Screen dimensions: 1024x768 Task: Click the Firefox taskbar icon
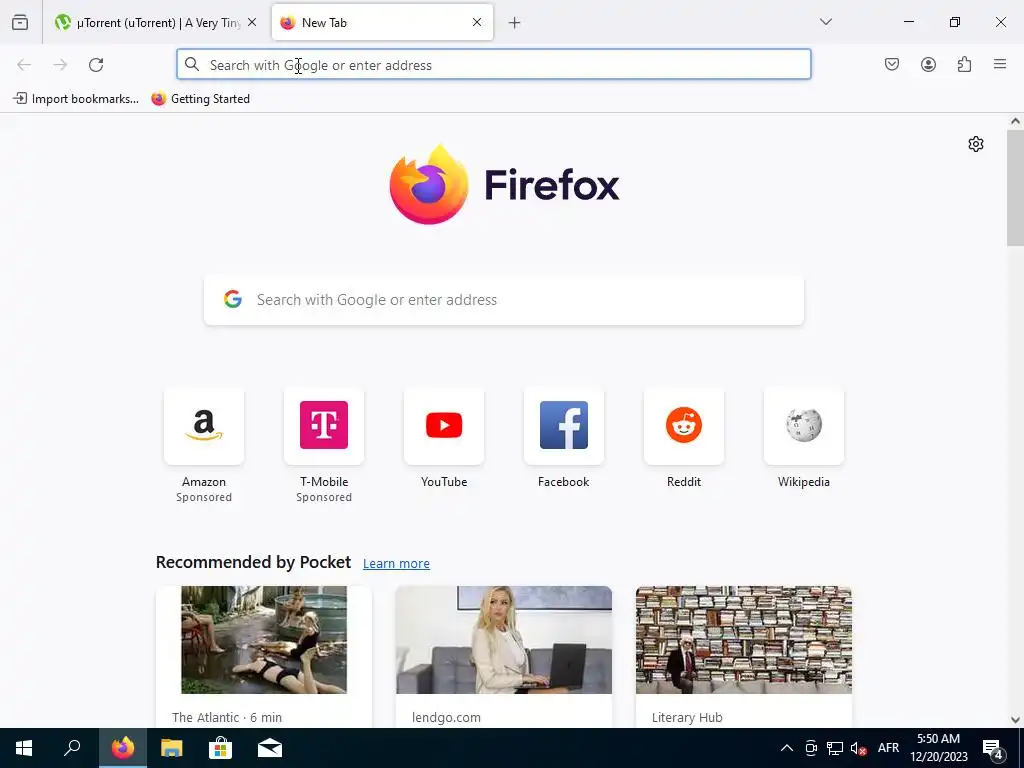(122, 748)
